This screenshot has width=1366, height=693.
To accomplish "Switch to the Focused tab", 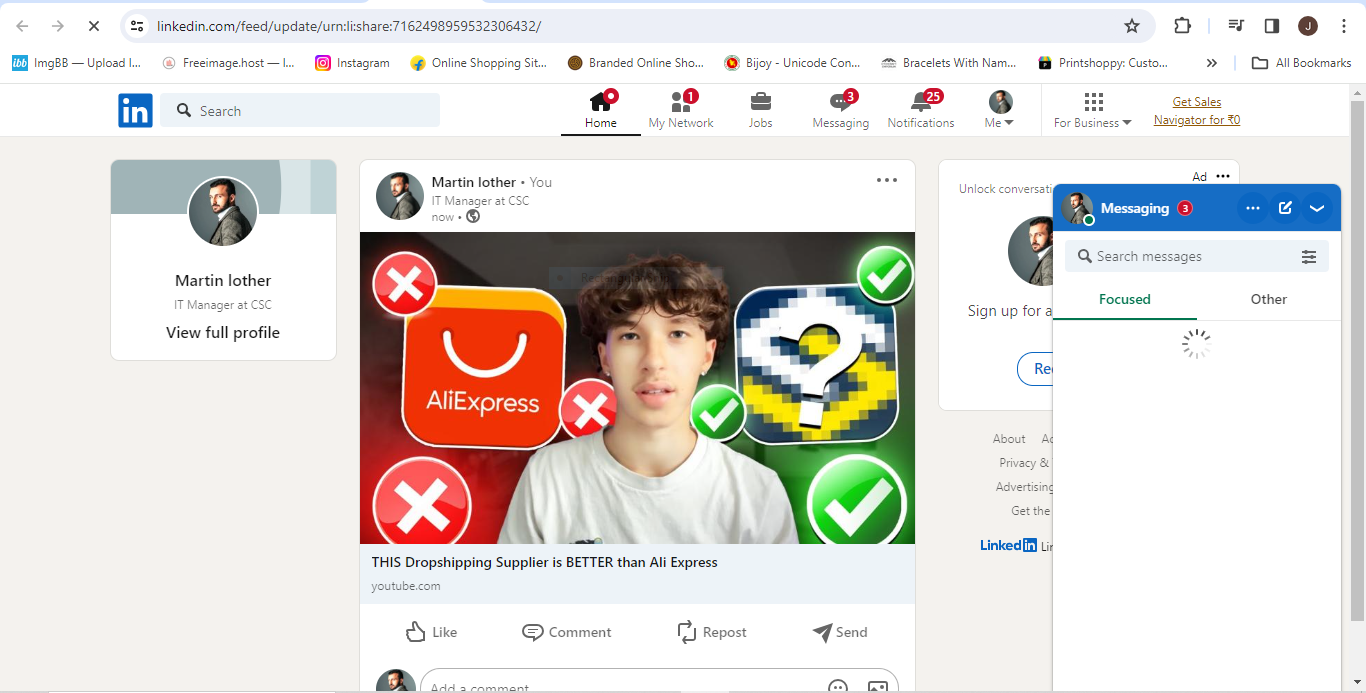I will click(x=1125, y=299).
